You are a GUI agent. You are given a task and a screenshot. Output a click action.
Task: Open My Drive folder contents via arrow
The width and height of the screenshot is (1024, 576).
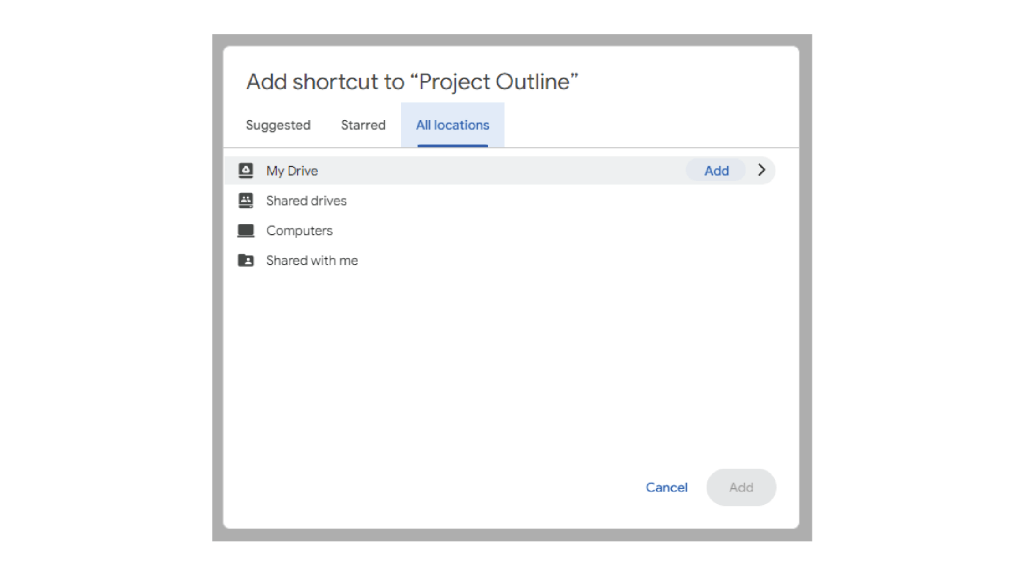[762, 170]
